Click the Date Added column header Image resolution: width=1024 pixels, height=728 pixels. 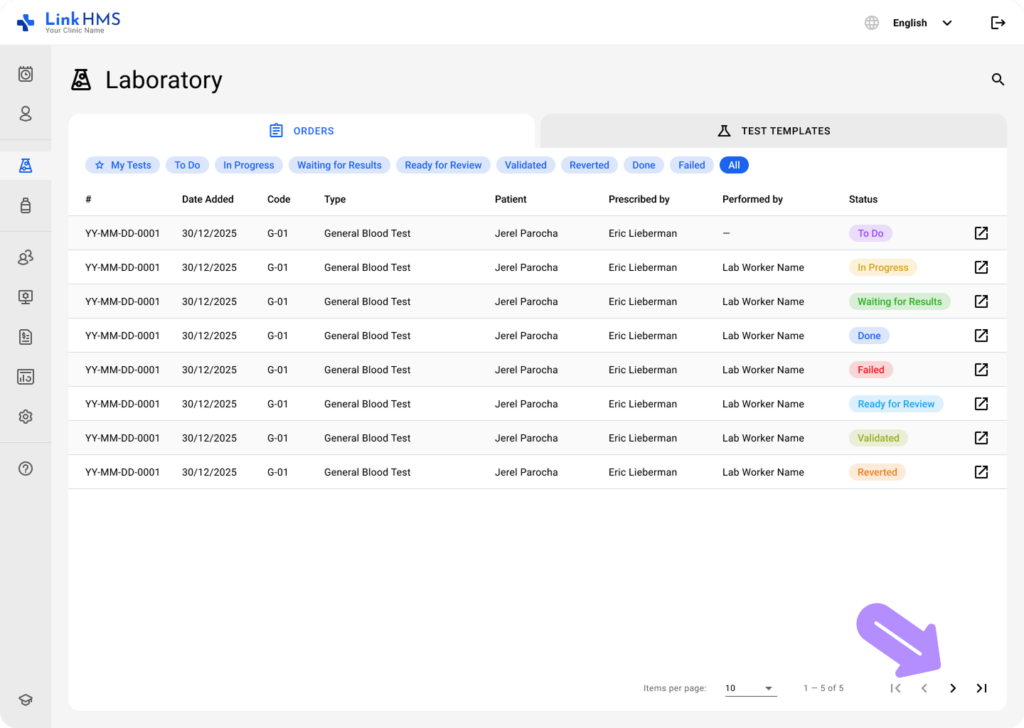point(208,199)
